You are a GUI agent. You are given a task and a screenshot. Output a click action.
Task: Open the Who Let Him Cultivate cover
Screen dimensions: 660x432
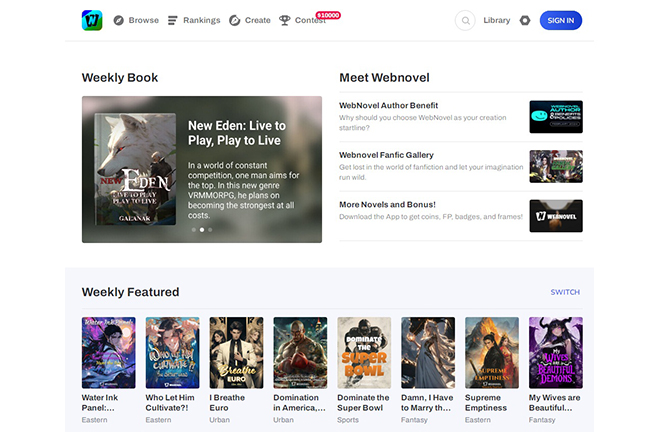coord(173,353)
